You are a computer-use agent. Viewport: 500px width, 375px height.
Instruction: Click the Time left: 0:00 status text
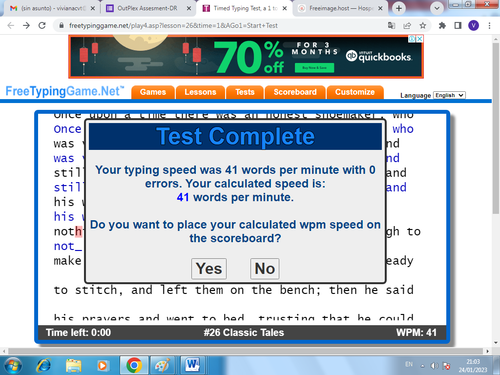coord(78,333)
